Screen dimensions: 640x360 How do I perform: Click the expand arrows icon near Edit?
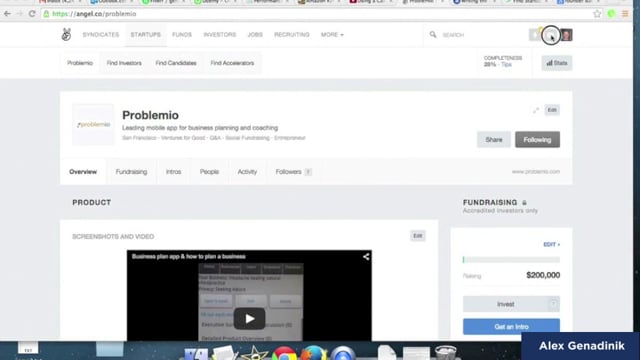coord(536,110)
